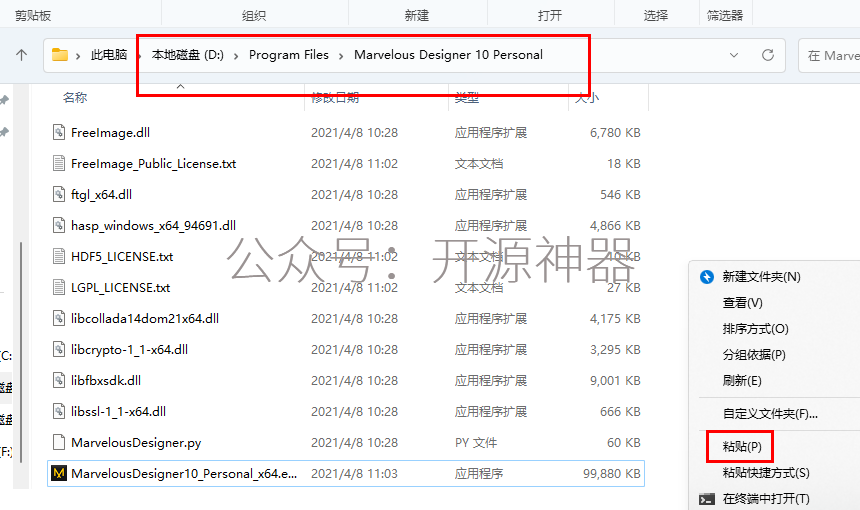Click Marvelous Designer 10 Personal breadcrumb

pyautogui.click(x=448, y=55)
